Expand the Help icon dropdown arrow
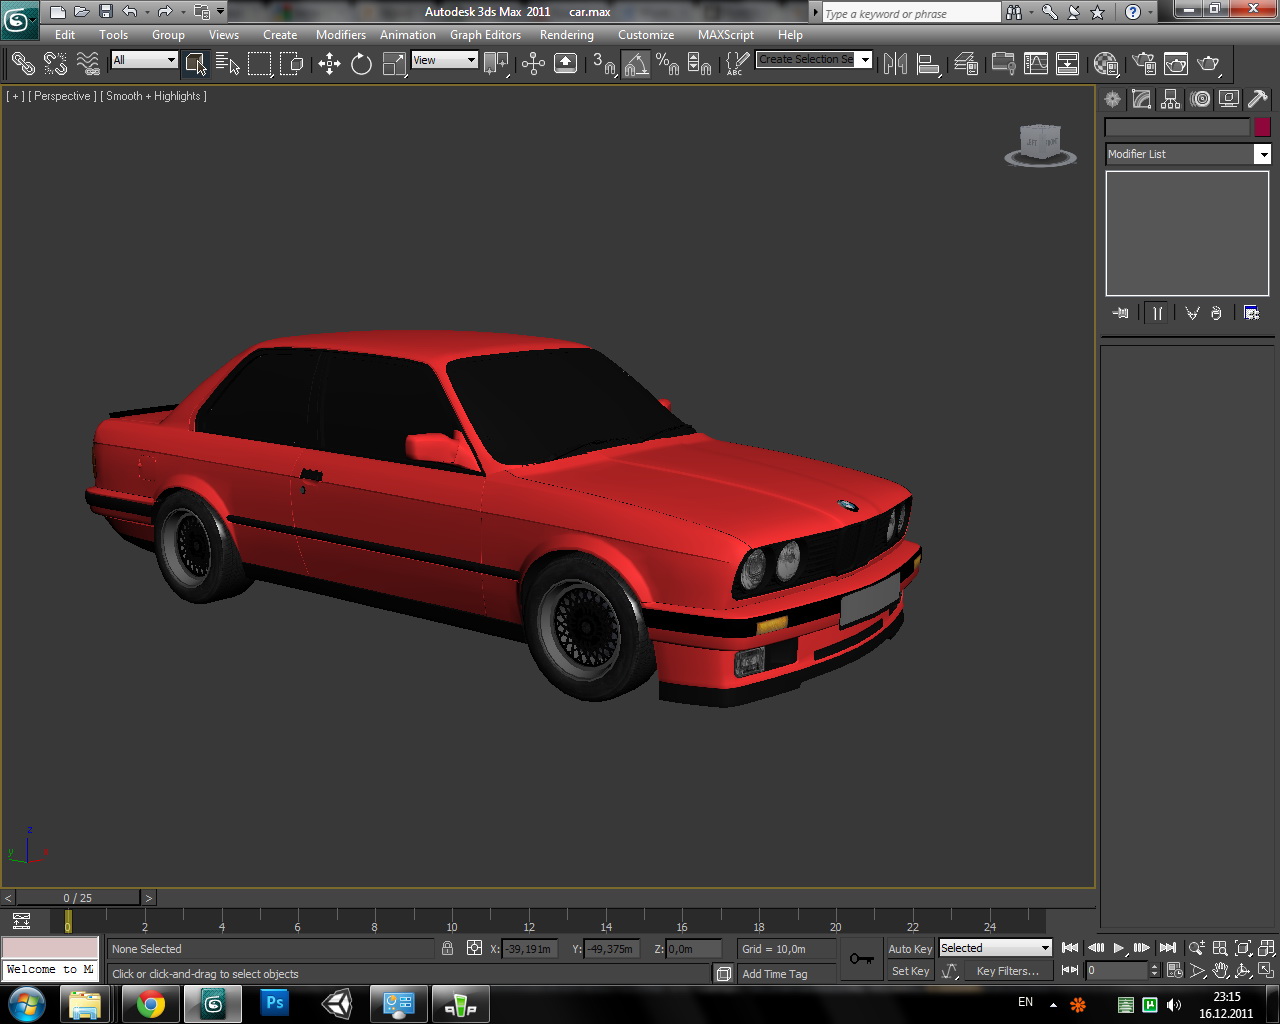The height and width of the screenshot is (1024, 1280). point(1151,12)
